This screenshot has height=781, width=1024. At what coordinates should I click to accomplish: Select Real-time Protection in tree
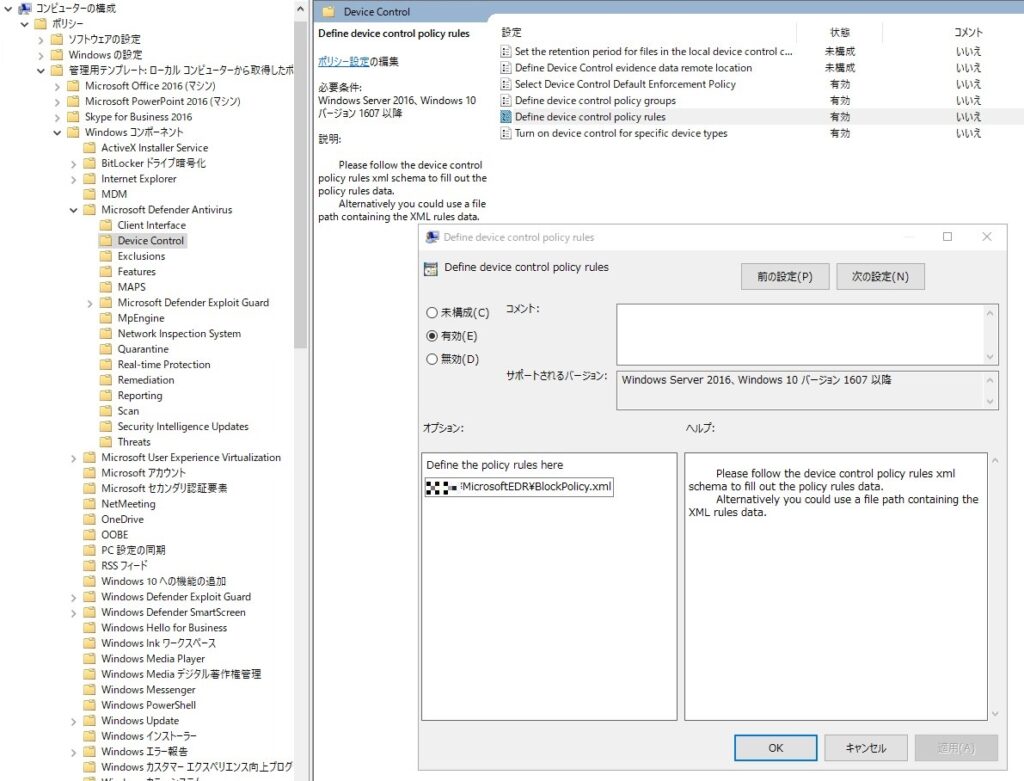[x=164, y=364]
